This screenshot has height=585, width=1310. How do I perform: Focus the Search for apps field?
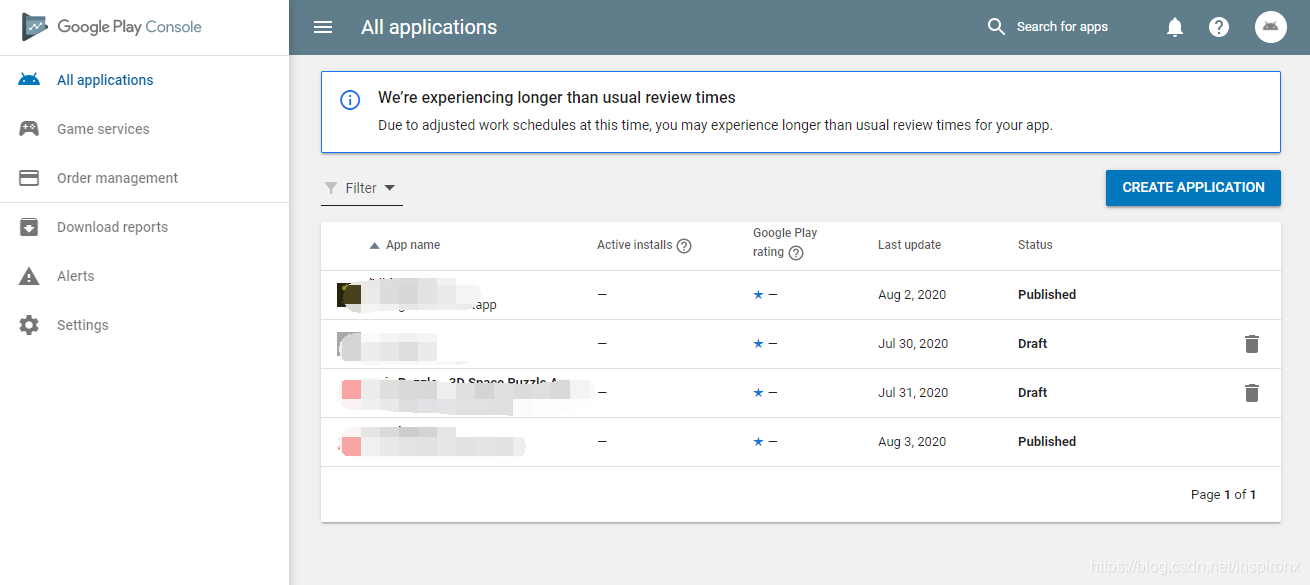point(1062,27)
